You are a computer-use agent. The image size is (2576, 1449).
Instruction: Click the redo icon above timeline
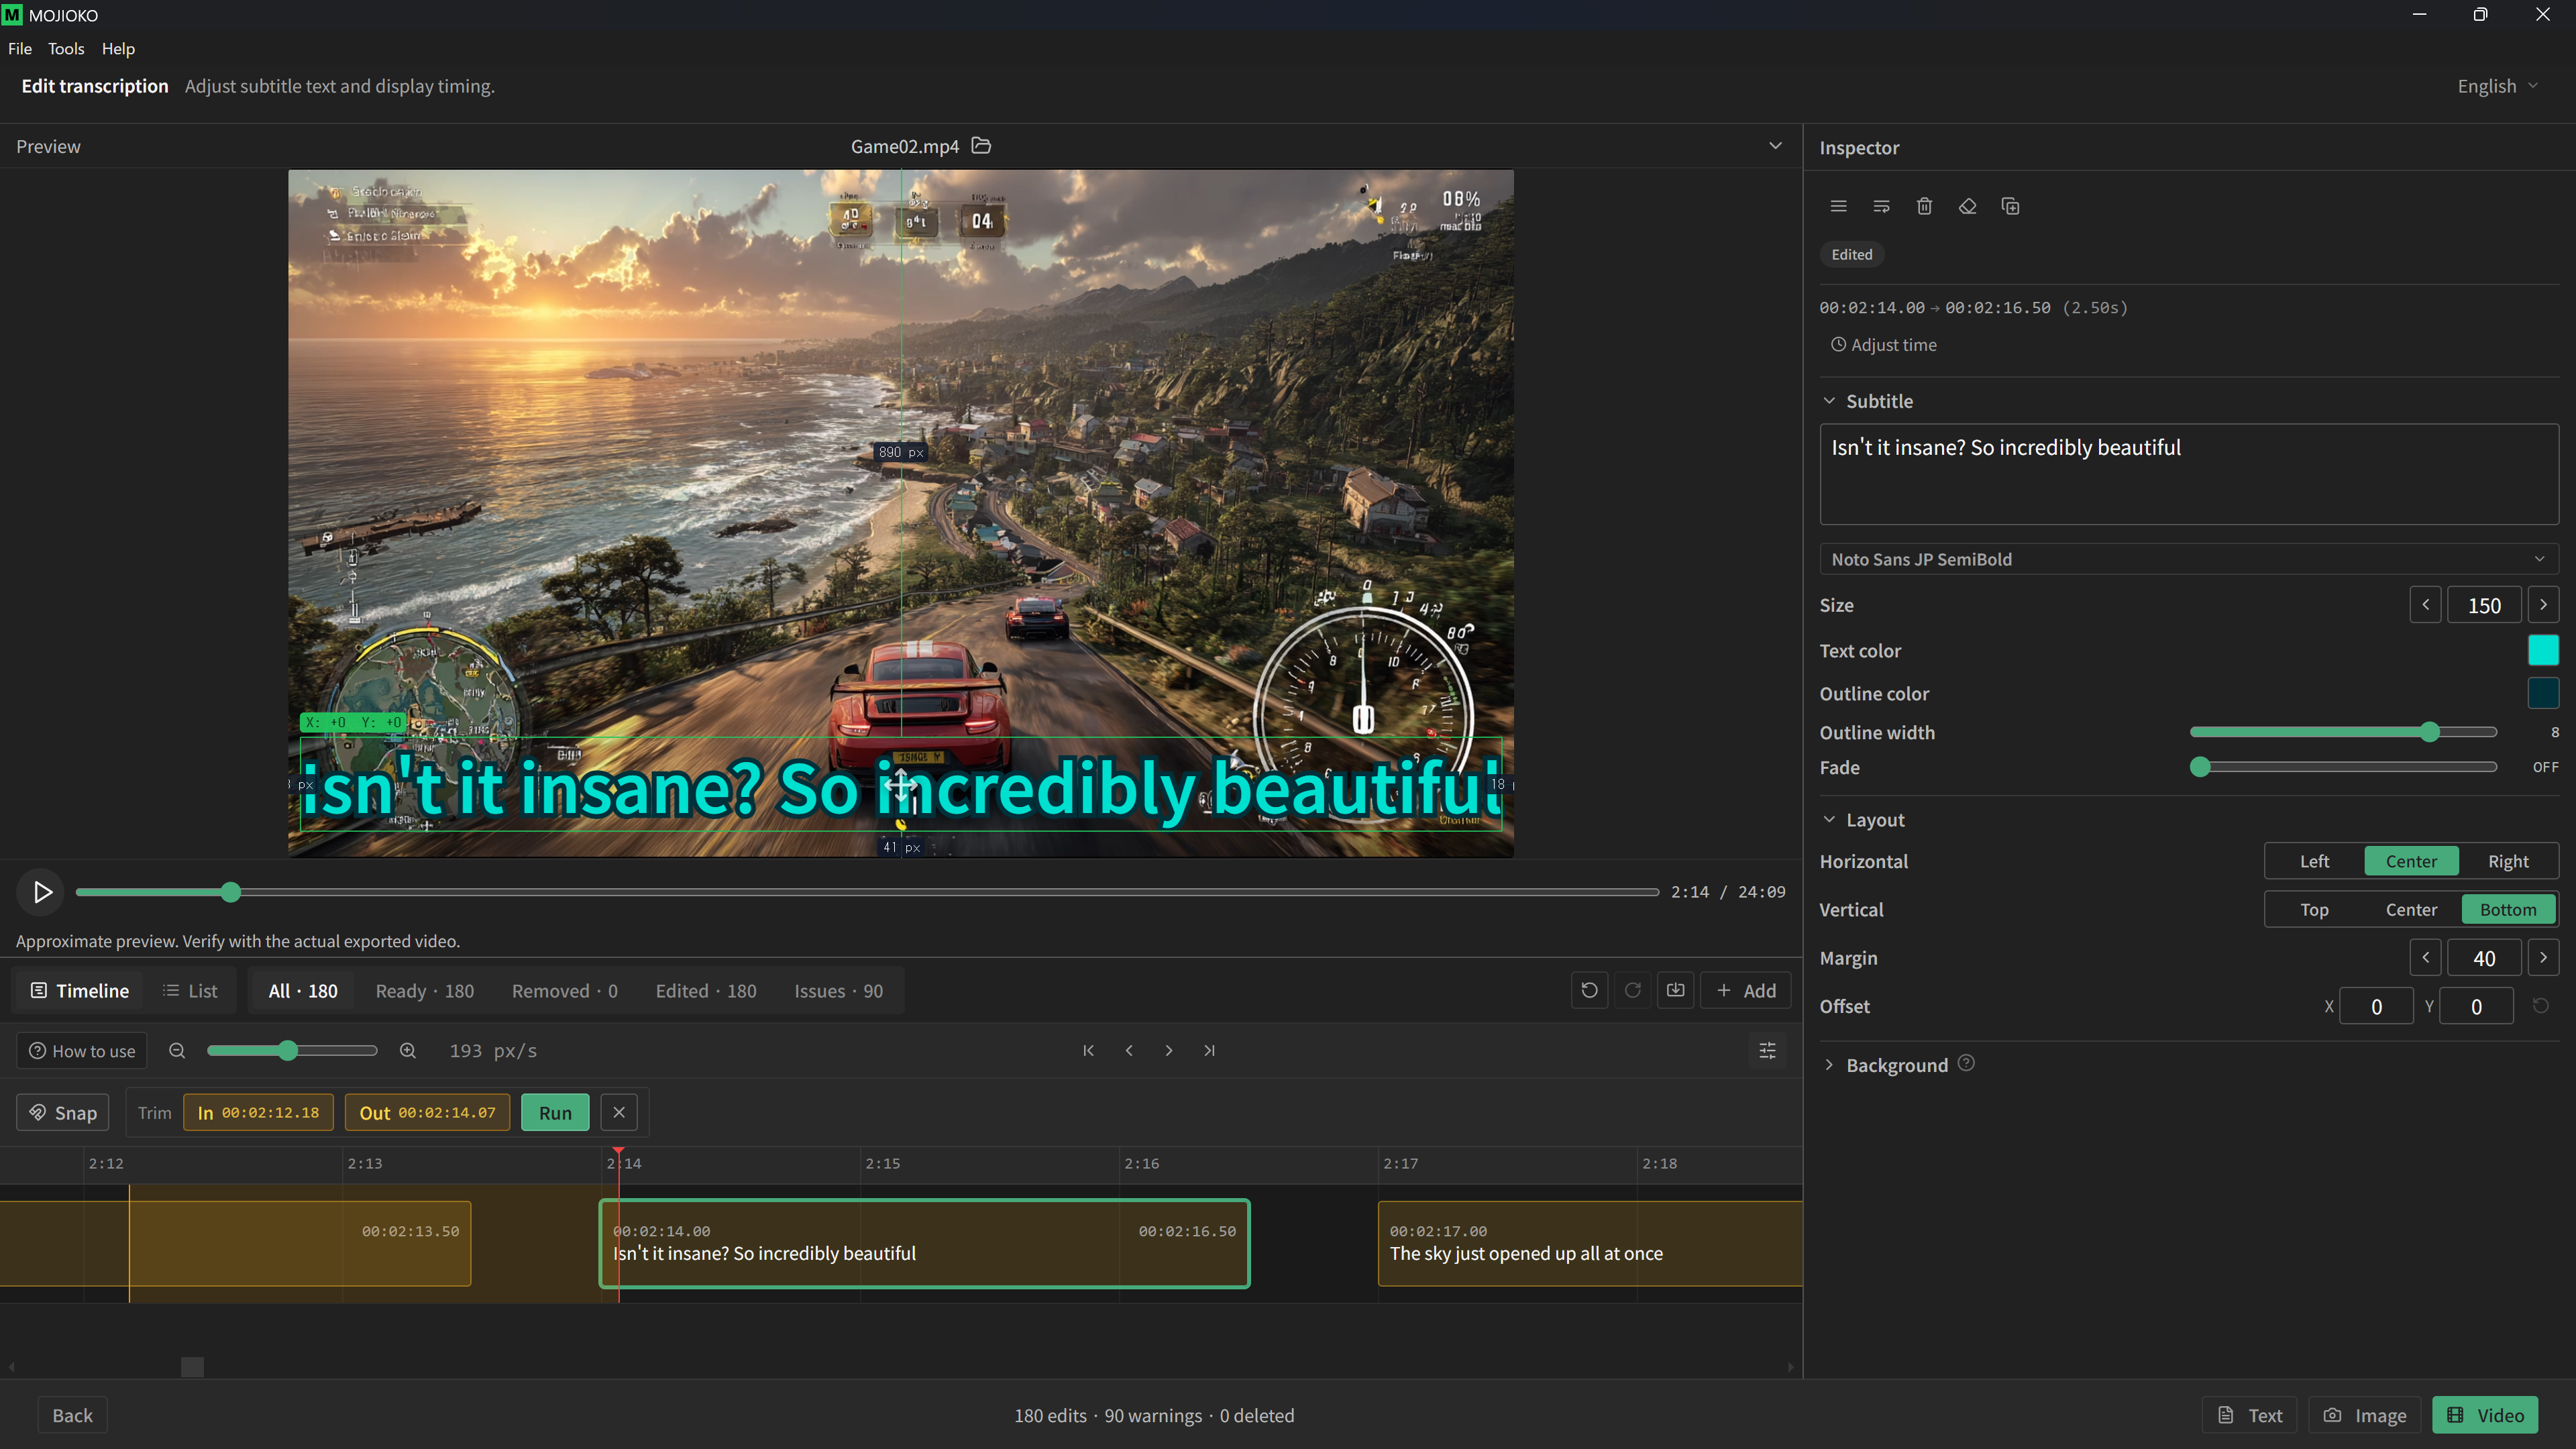(x=1632, y=990)
